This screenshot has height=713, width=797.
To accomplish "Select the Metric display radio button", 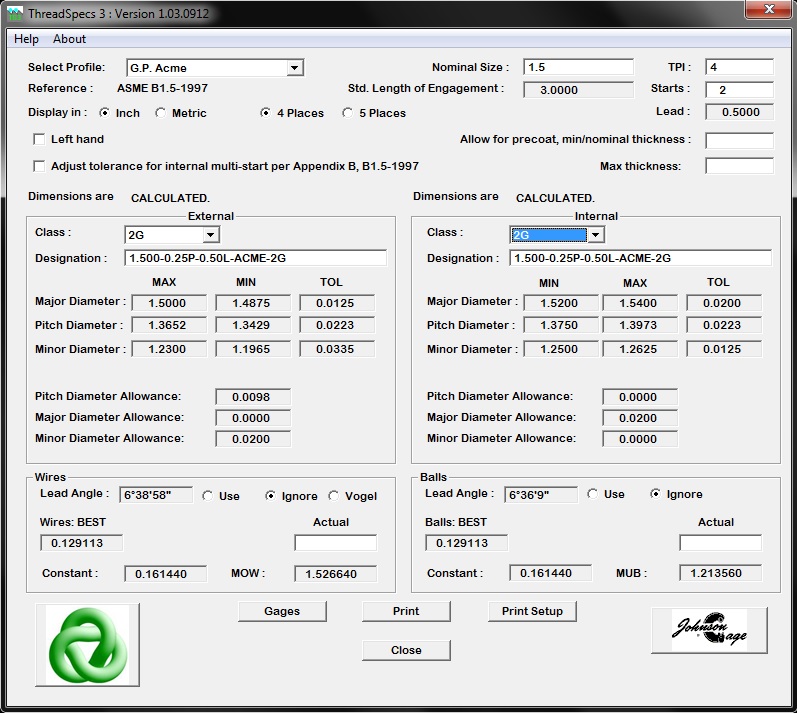I will click(161, 113).
